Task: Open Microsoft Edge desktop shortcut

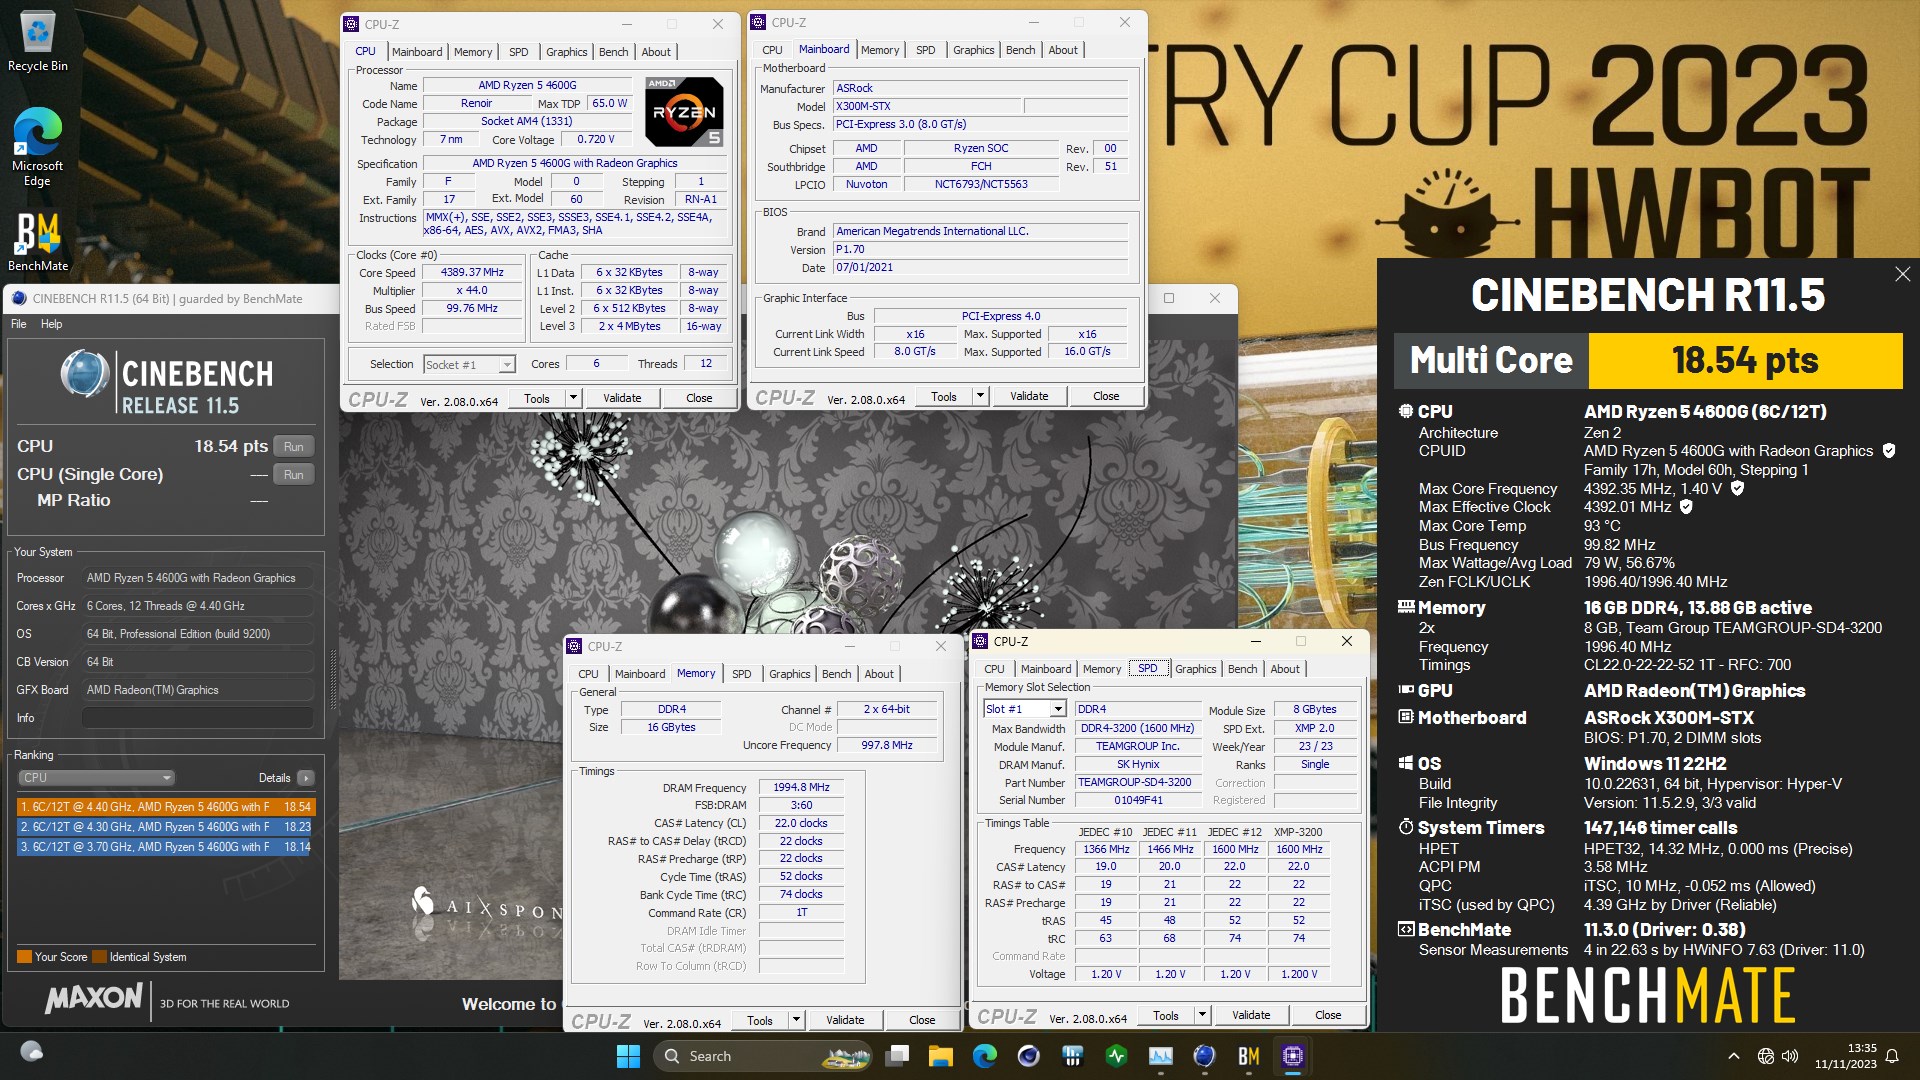Action: point(38,147)
